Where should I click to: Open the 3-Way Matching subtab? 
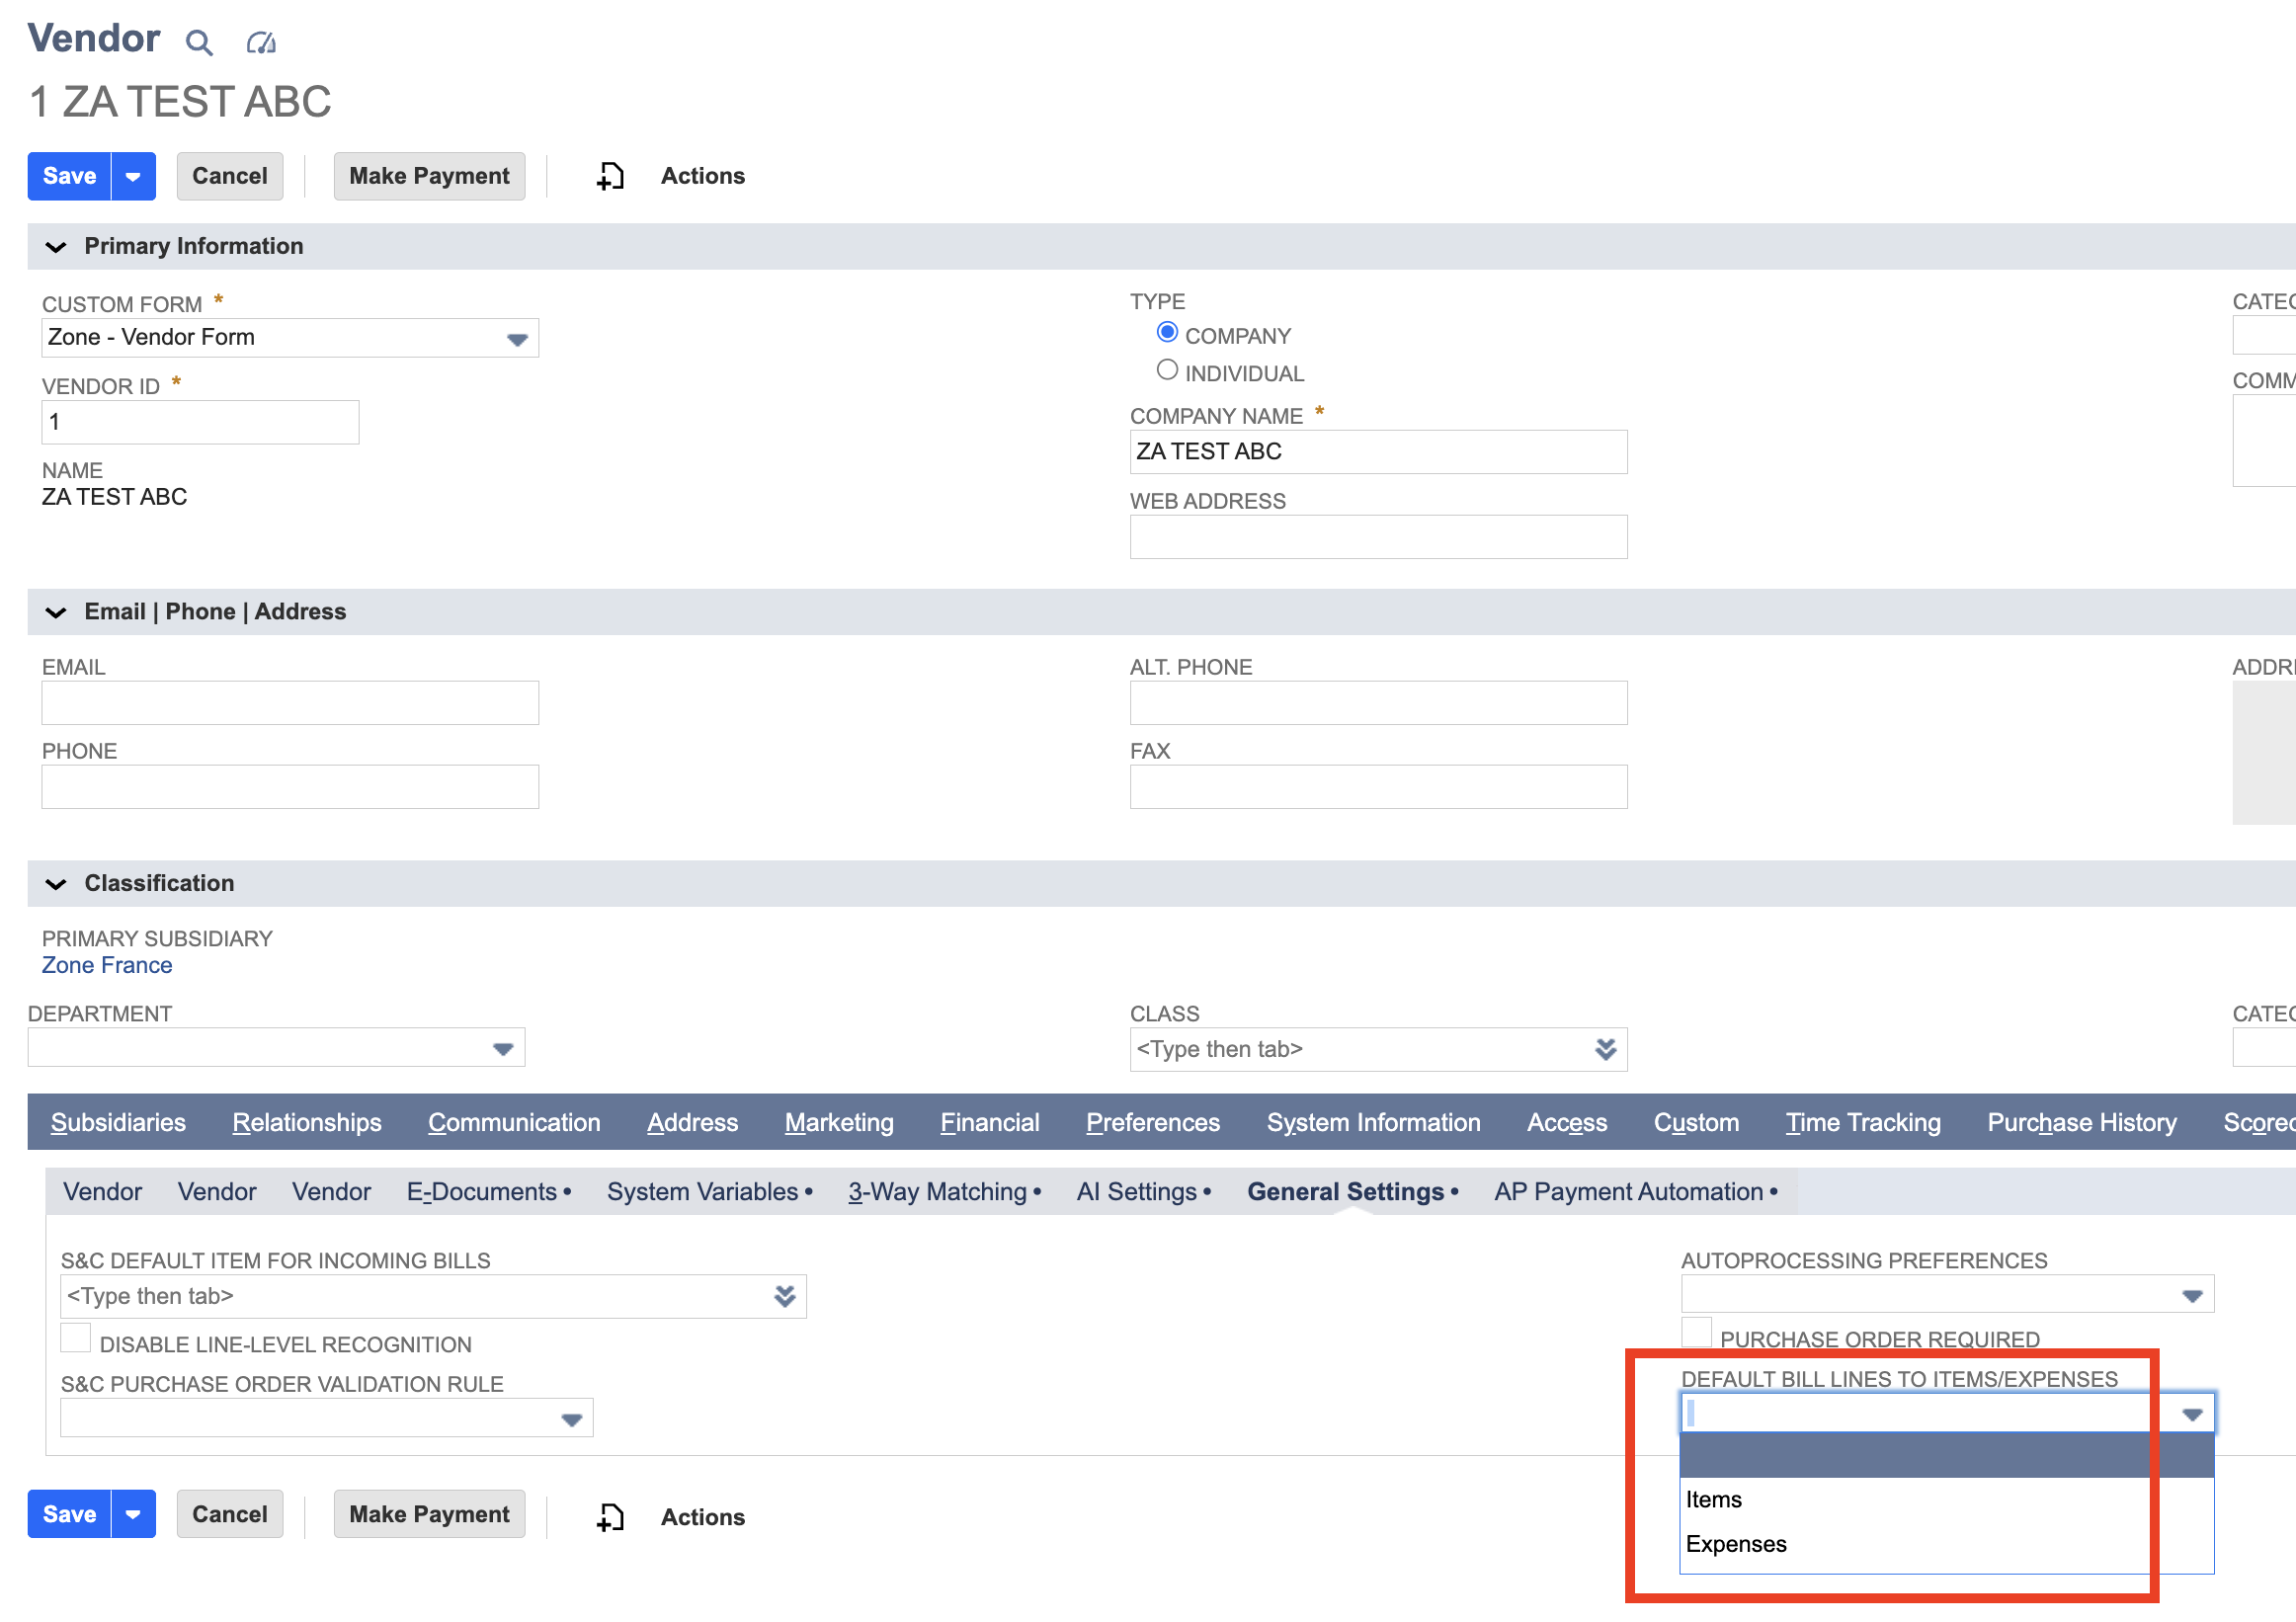944,1192
